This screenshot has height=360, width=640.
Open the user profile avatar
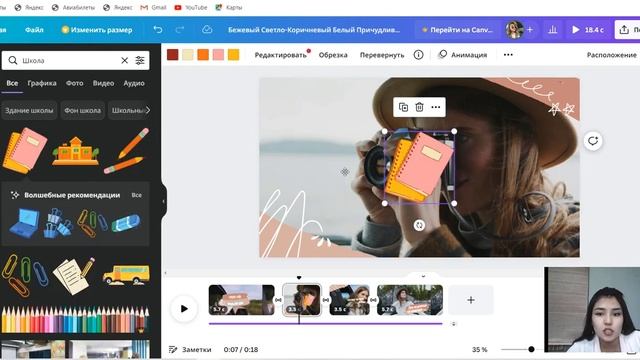[514, 30]
